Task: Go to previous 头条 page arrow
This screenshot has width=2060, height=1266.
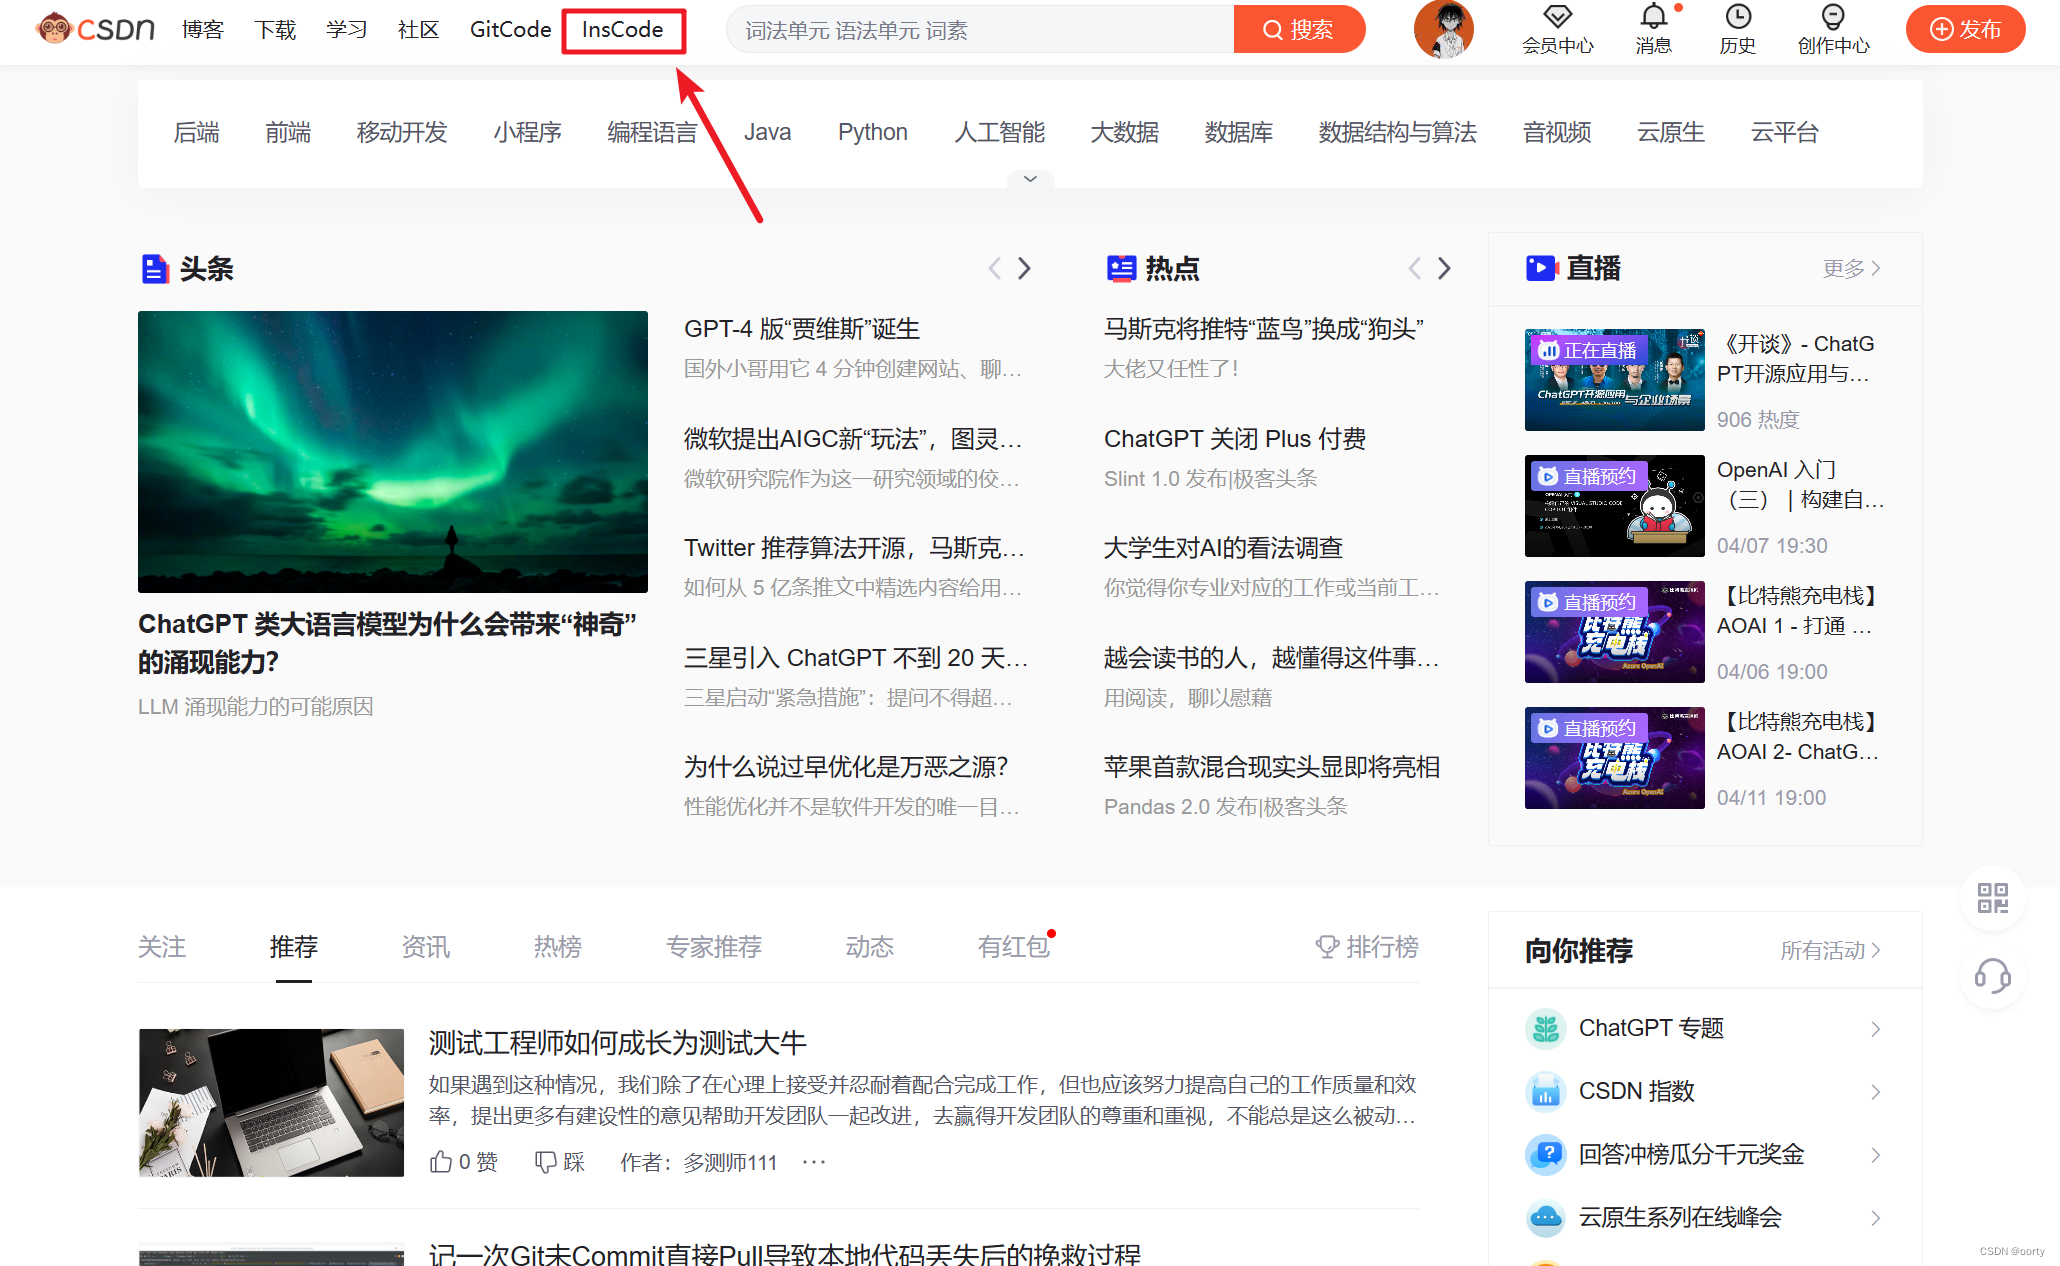Action: coord(994,268)
